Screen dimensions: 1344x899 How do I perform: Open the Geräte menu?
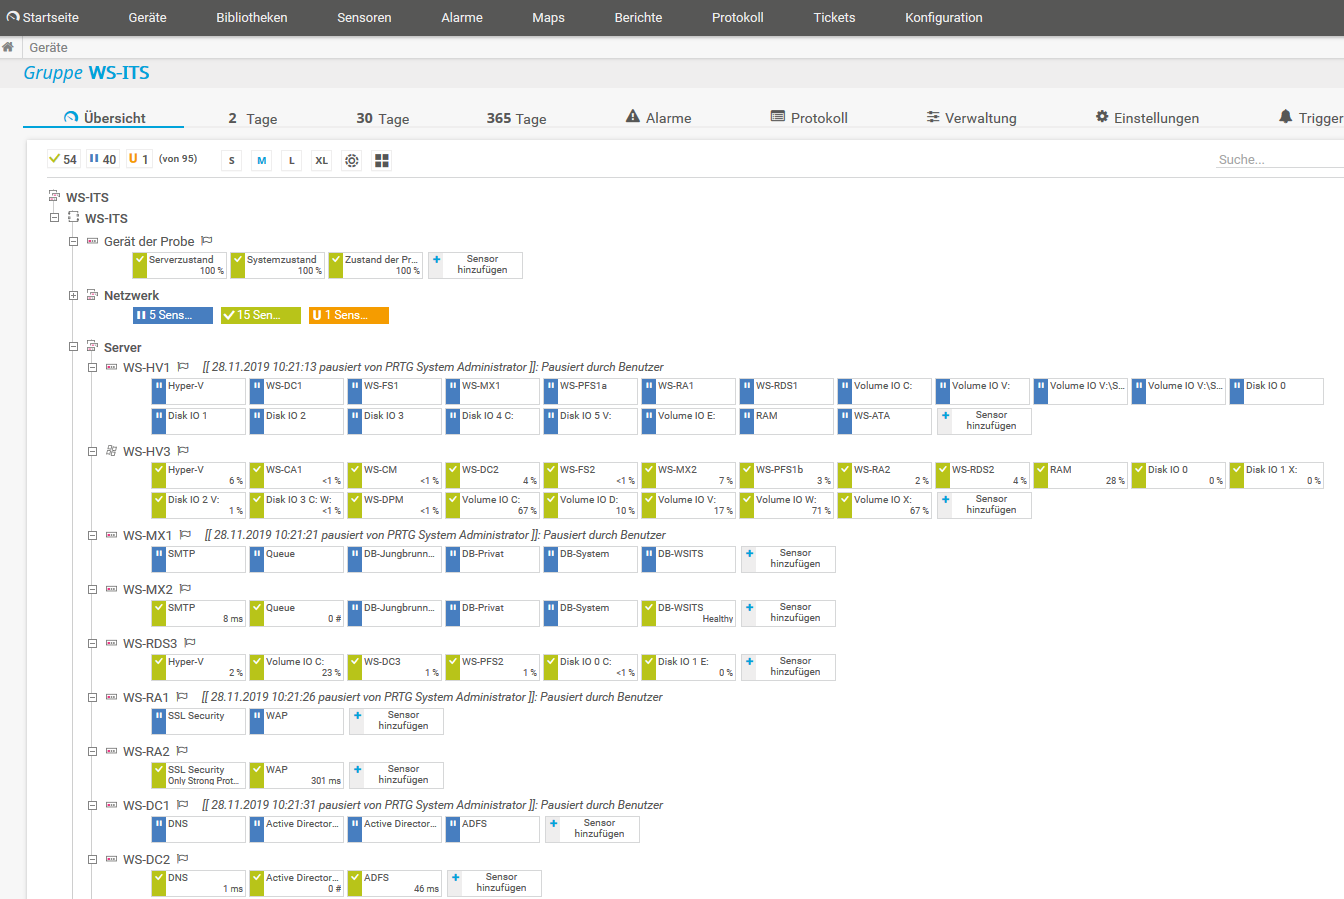(x=148, y=17)
